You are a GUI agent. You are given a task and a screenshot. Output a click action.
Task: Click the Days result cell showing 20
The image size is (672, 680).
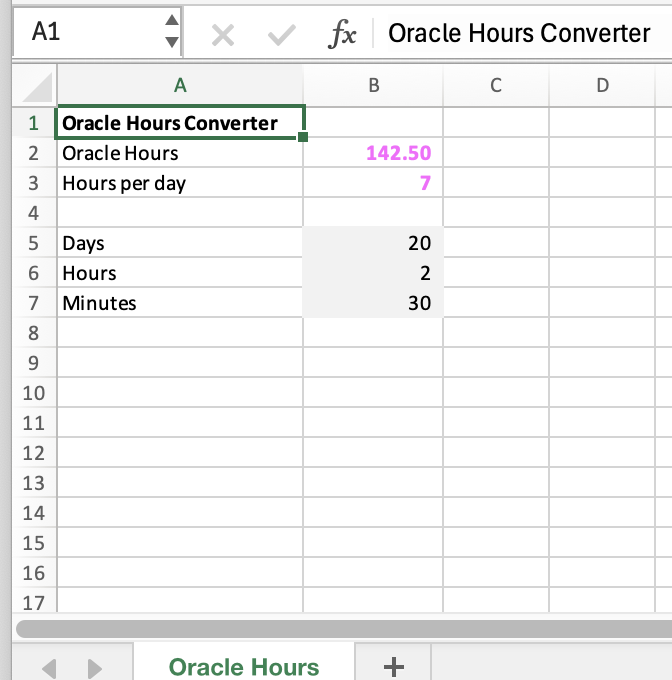(x=373, y=243)
